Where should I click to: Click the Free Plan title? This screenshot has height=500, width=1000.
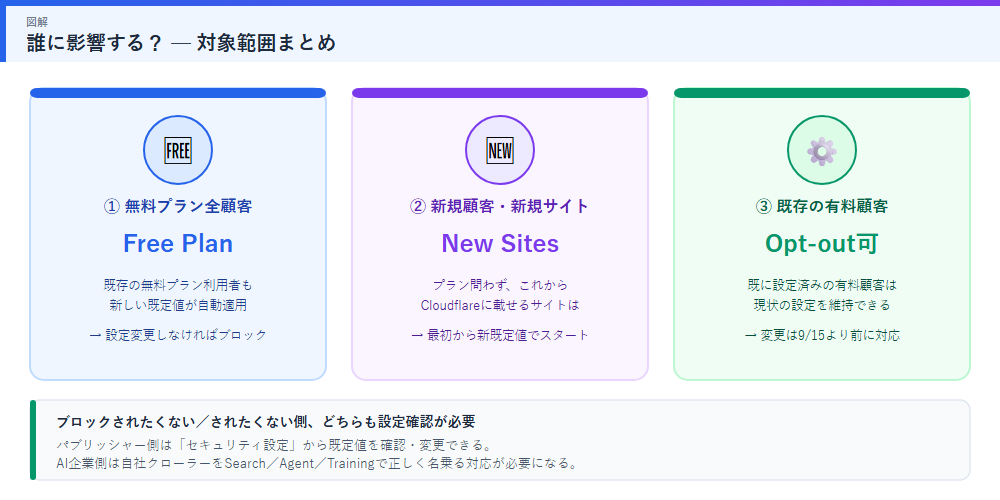pos(178,243)
